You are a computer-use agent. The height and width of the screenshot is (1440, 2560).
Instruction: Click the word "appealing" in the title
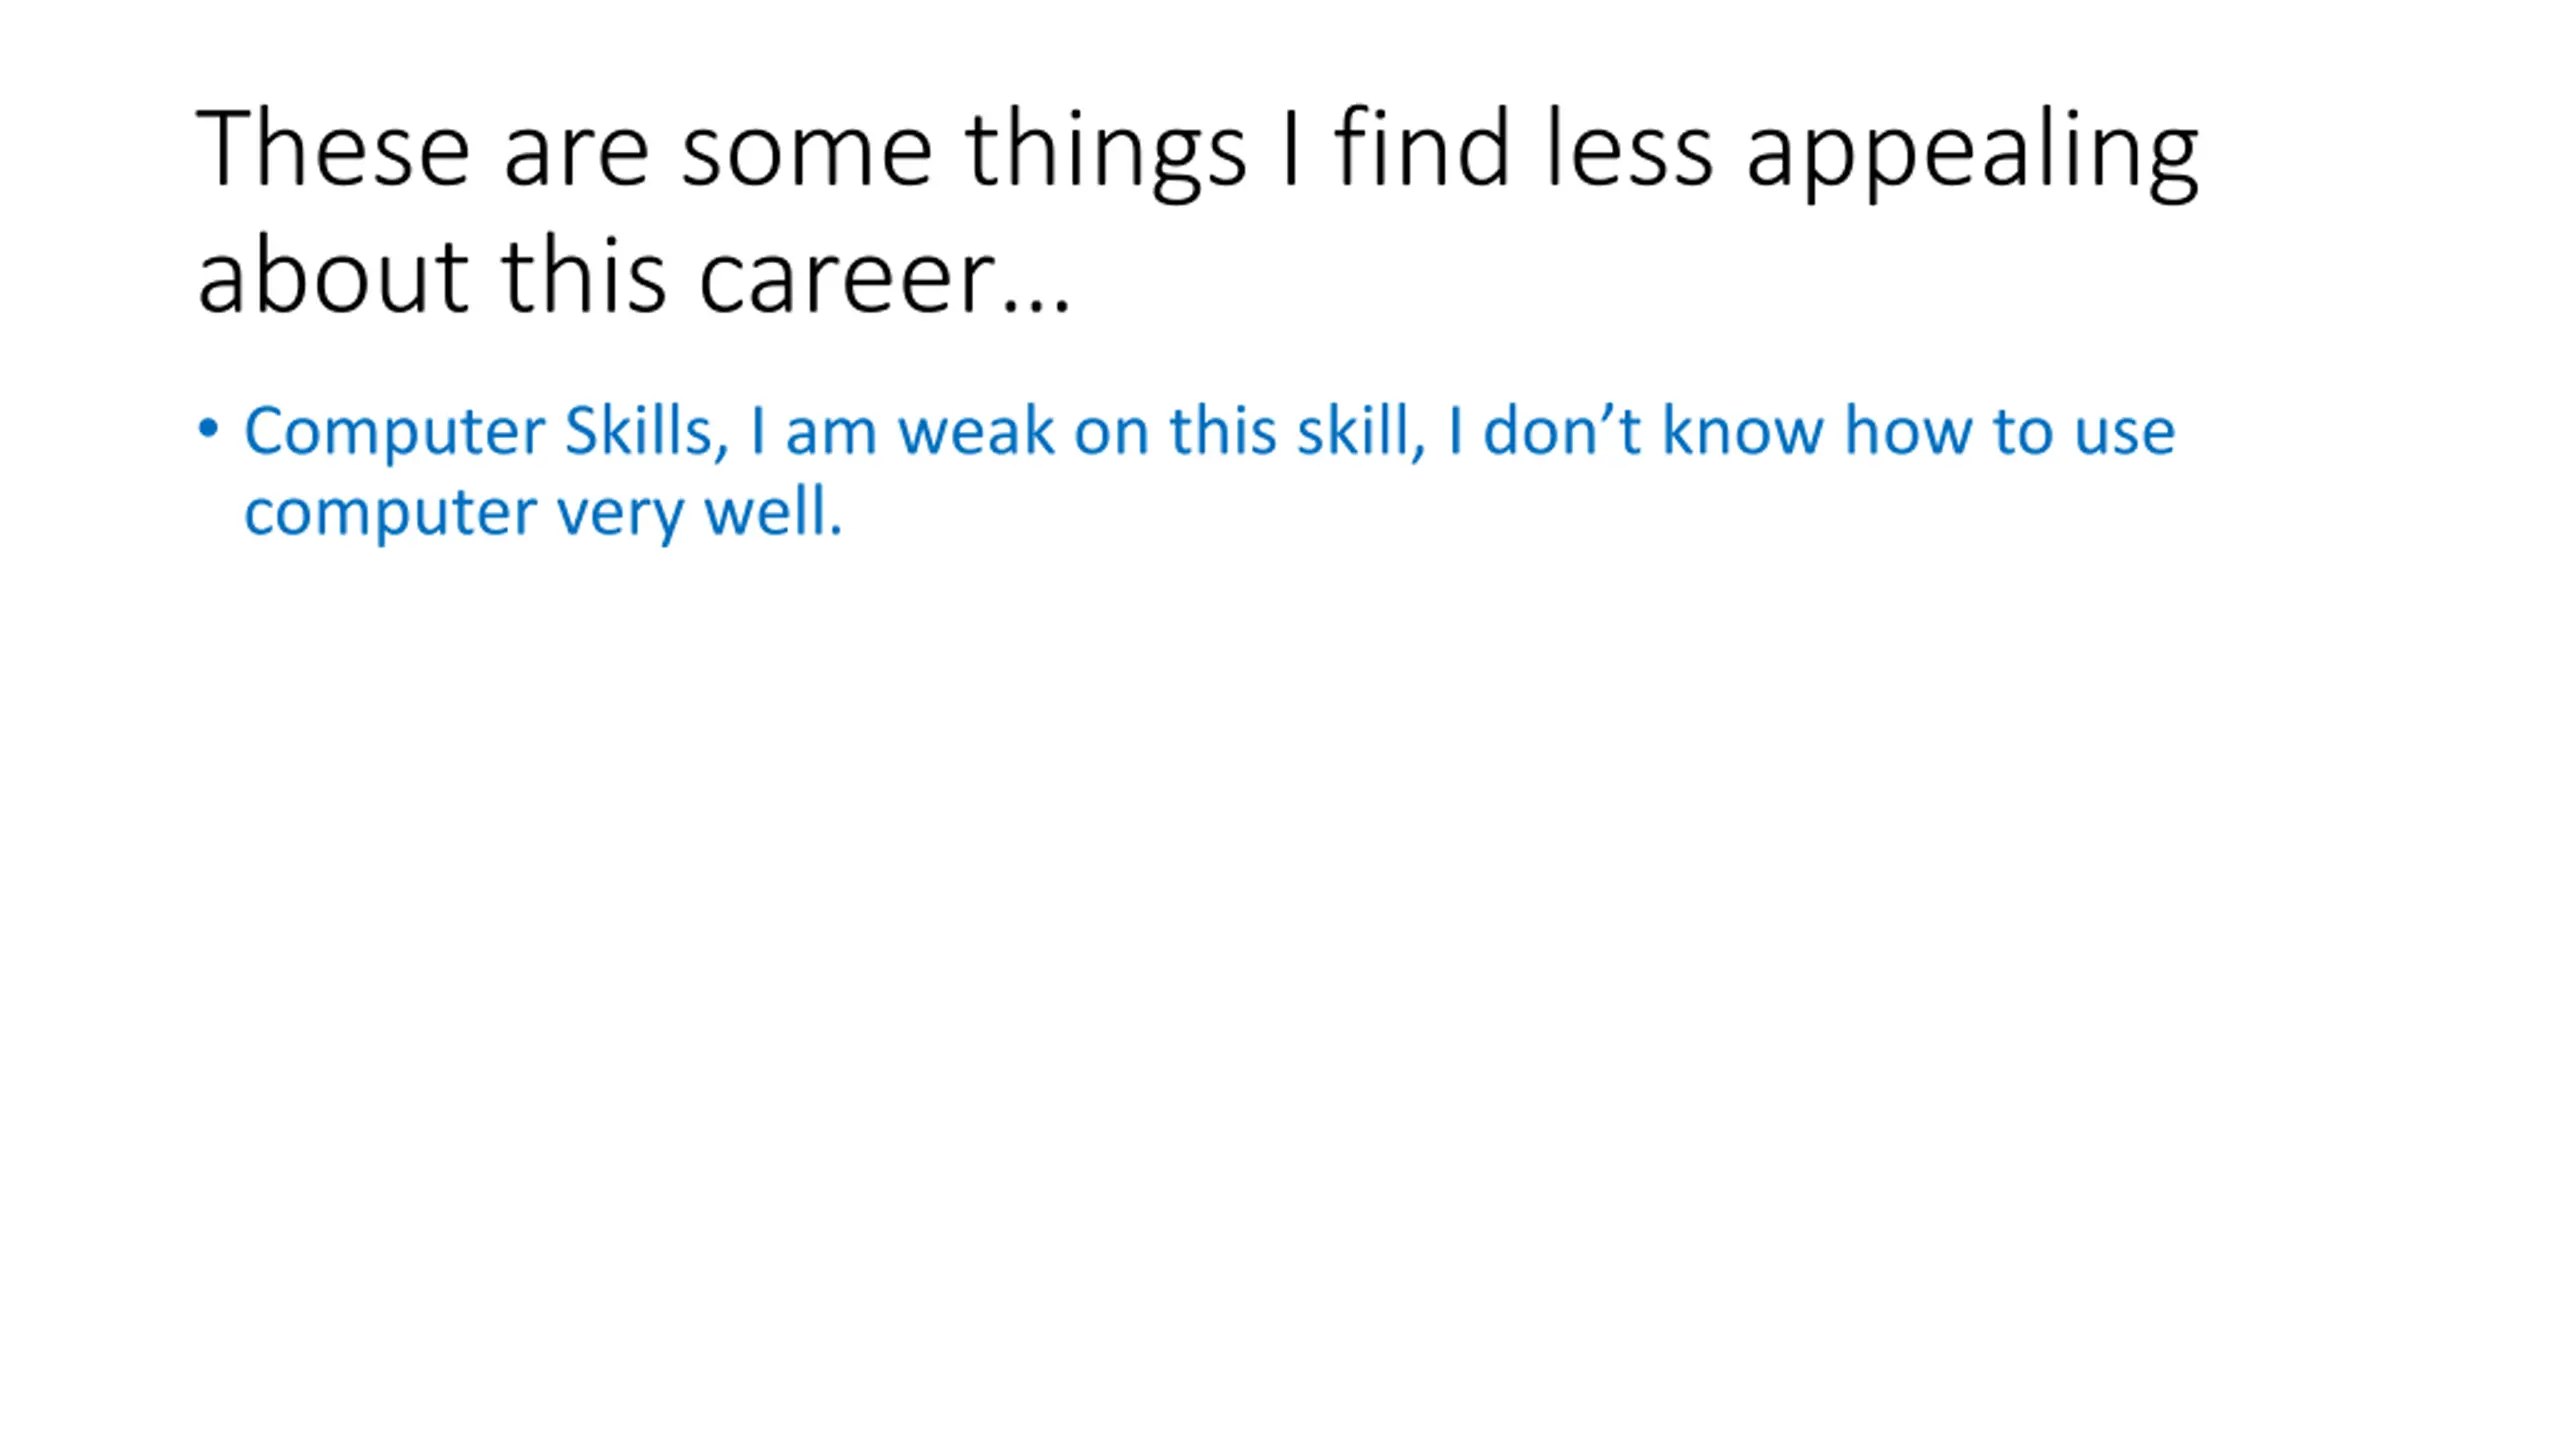[x=1971, y=152]
